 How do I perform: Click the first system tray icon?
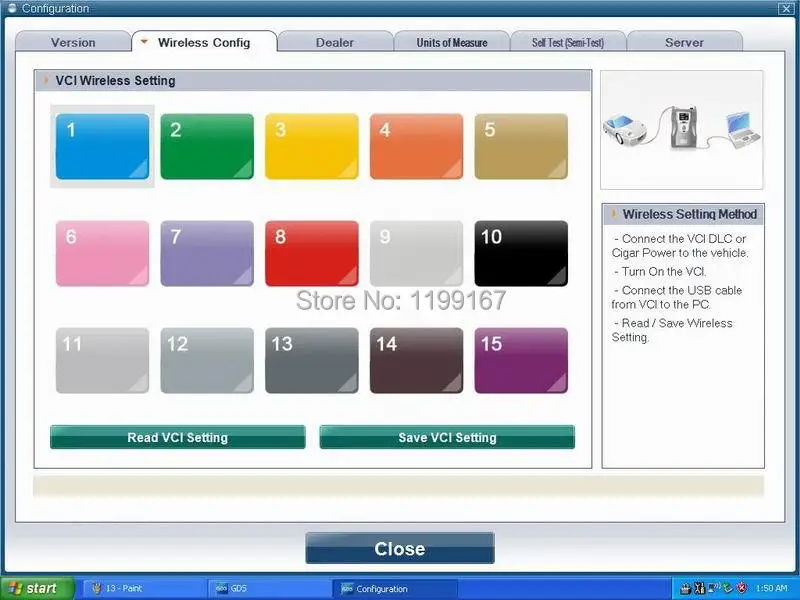[x=686, y=588]
